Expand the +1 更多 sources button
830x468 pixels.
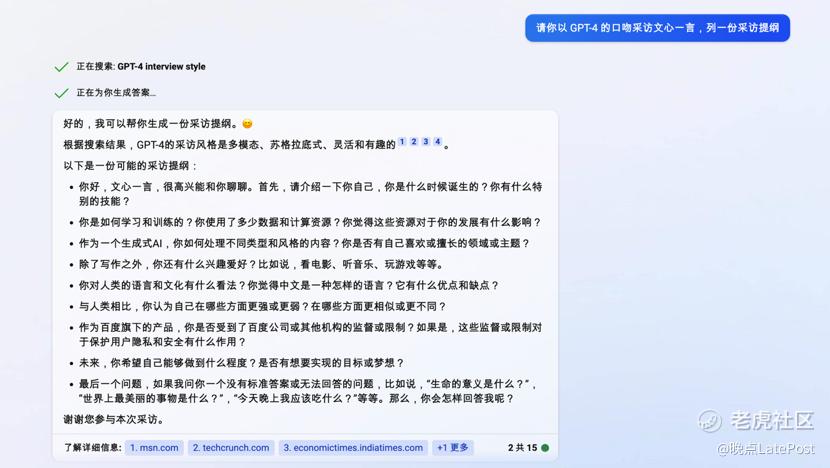[x=453, y=448]
